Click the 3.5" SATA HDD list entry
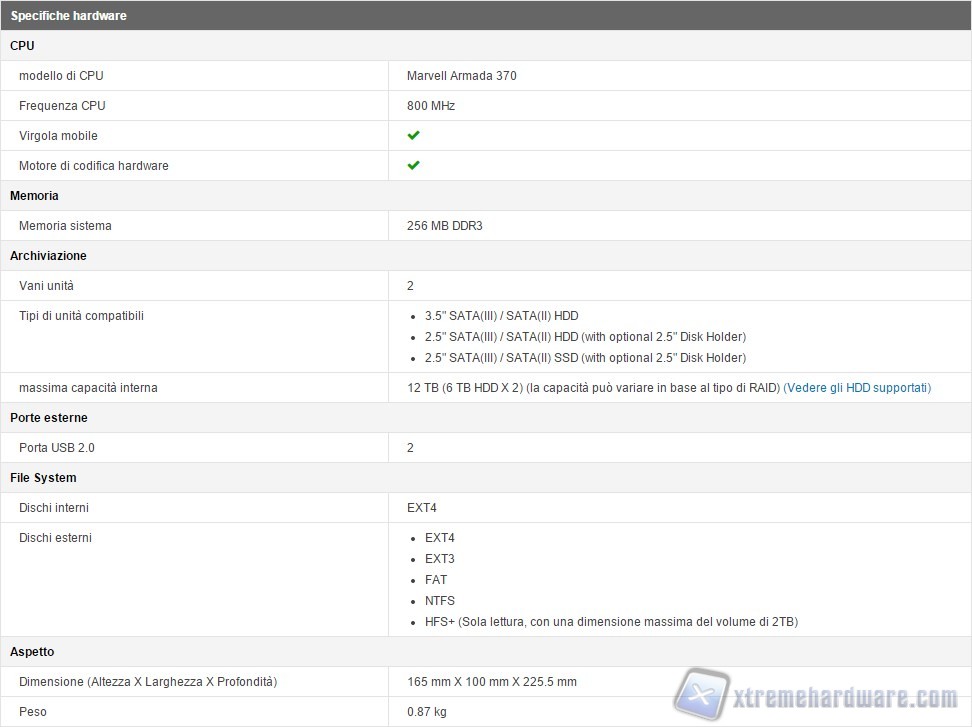 pos(501,316)
